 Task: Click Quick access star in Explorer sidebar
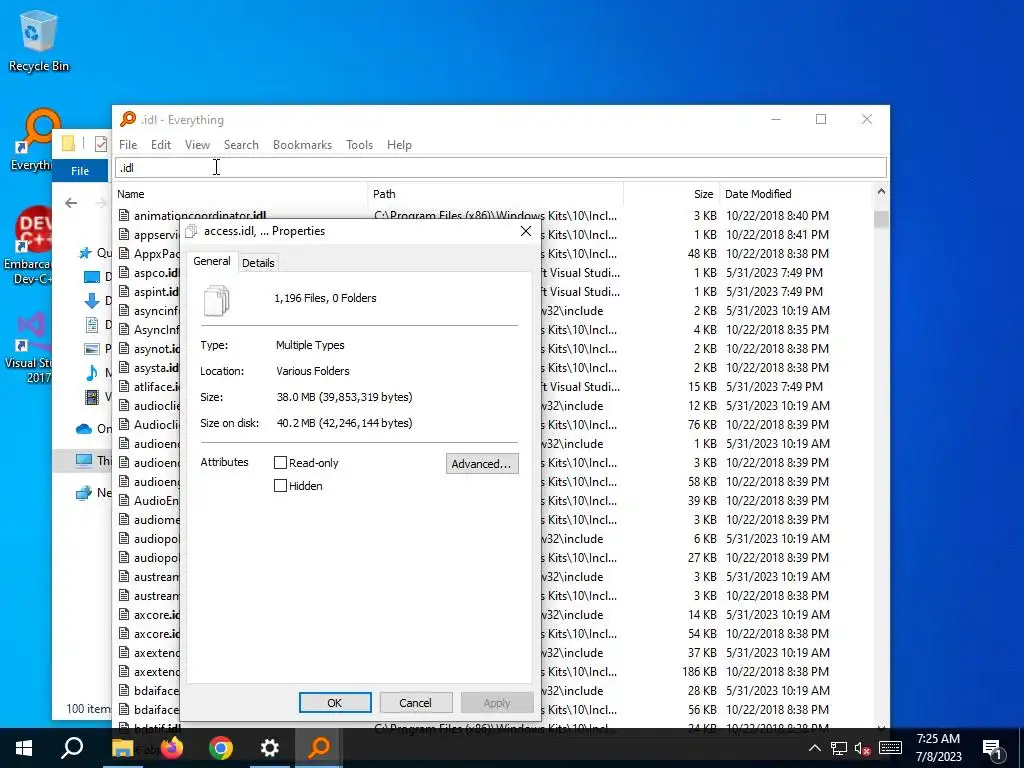(85, 253)
